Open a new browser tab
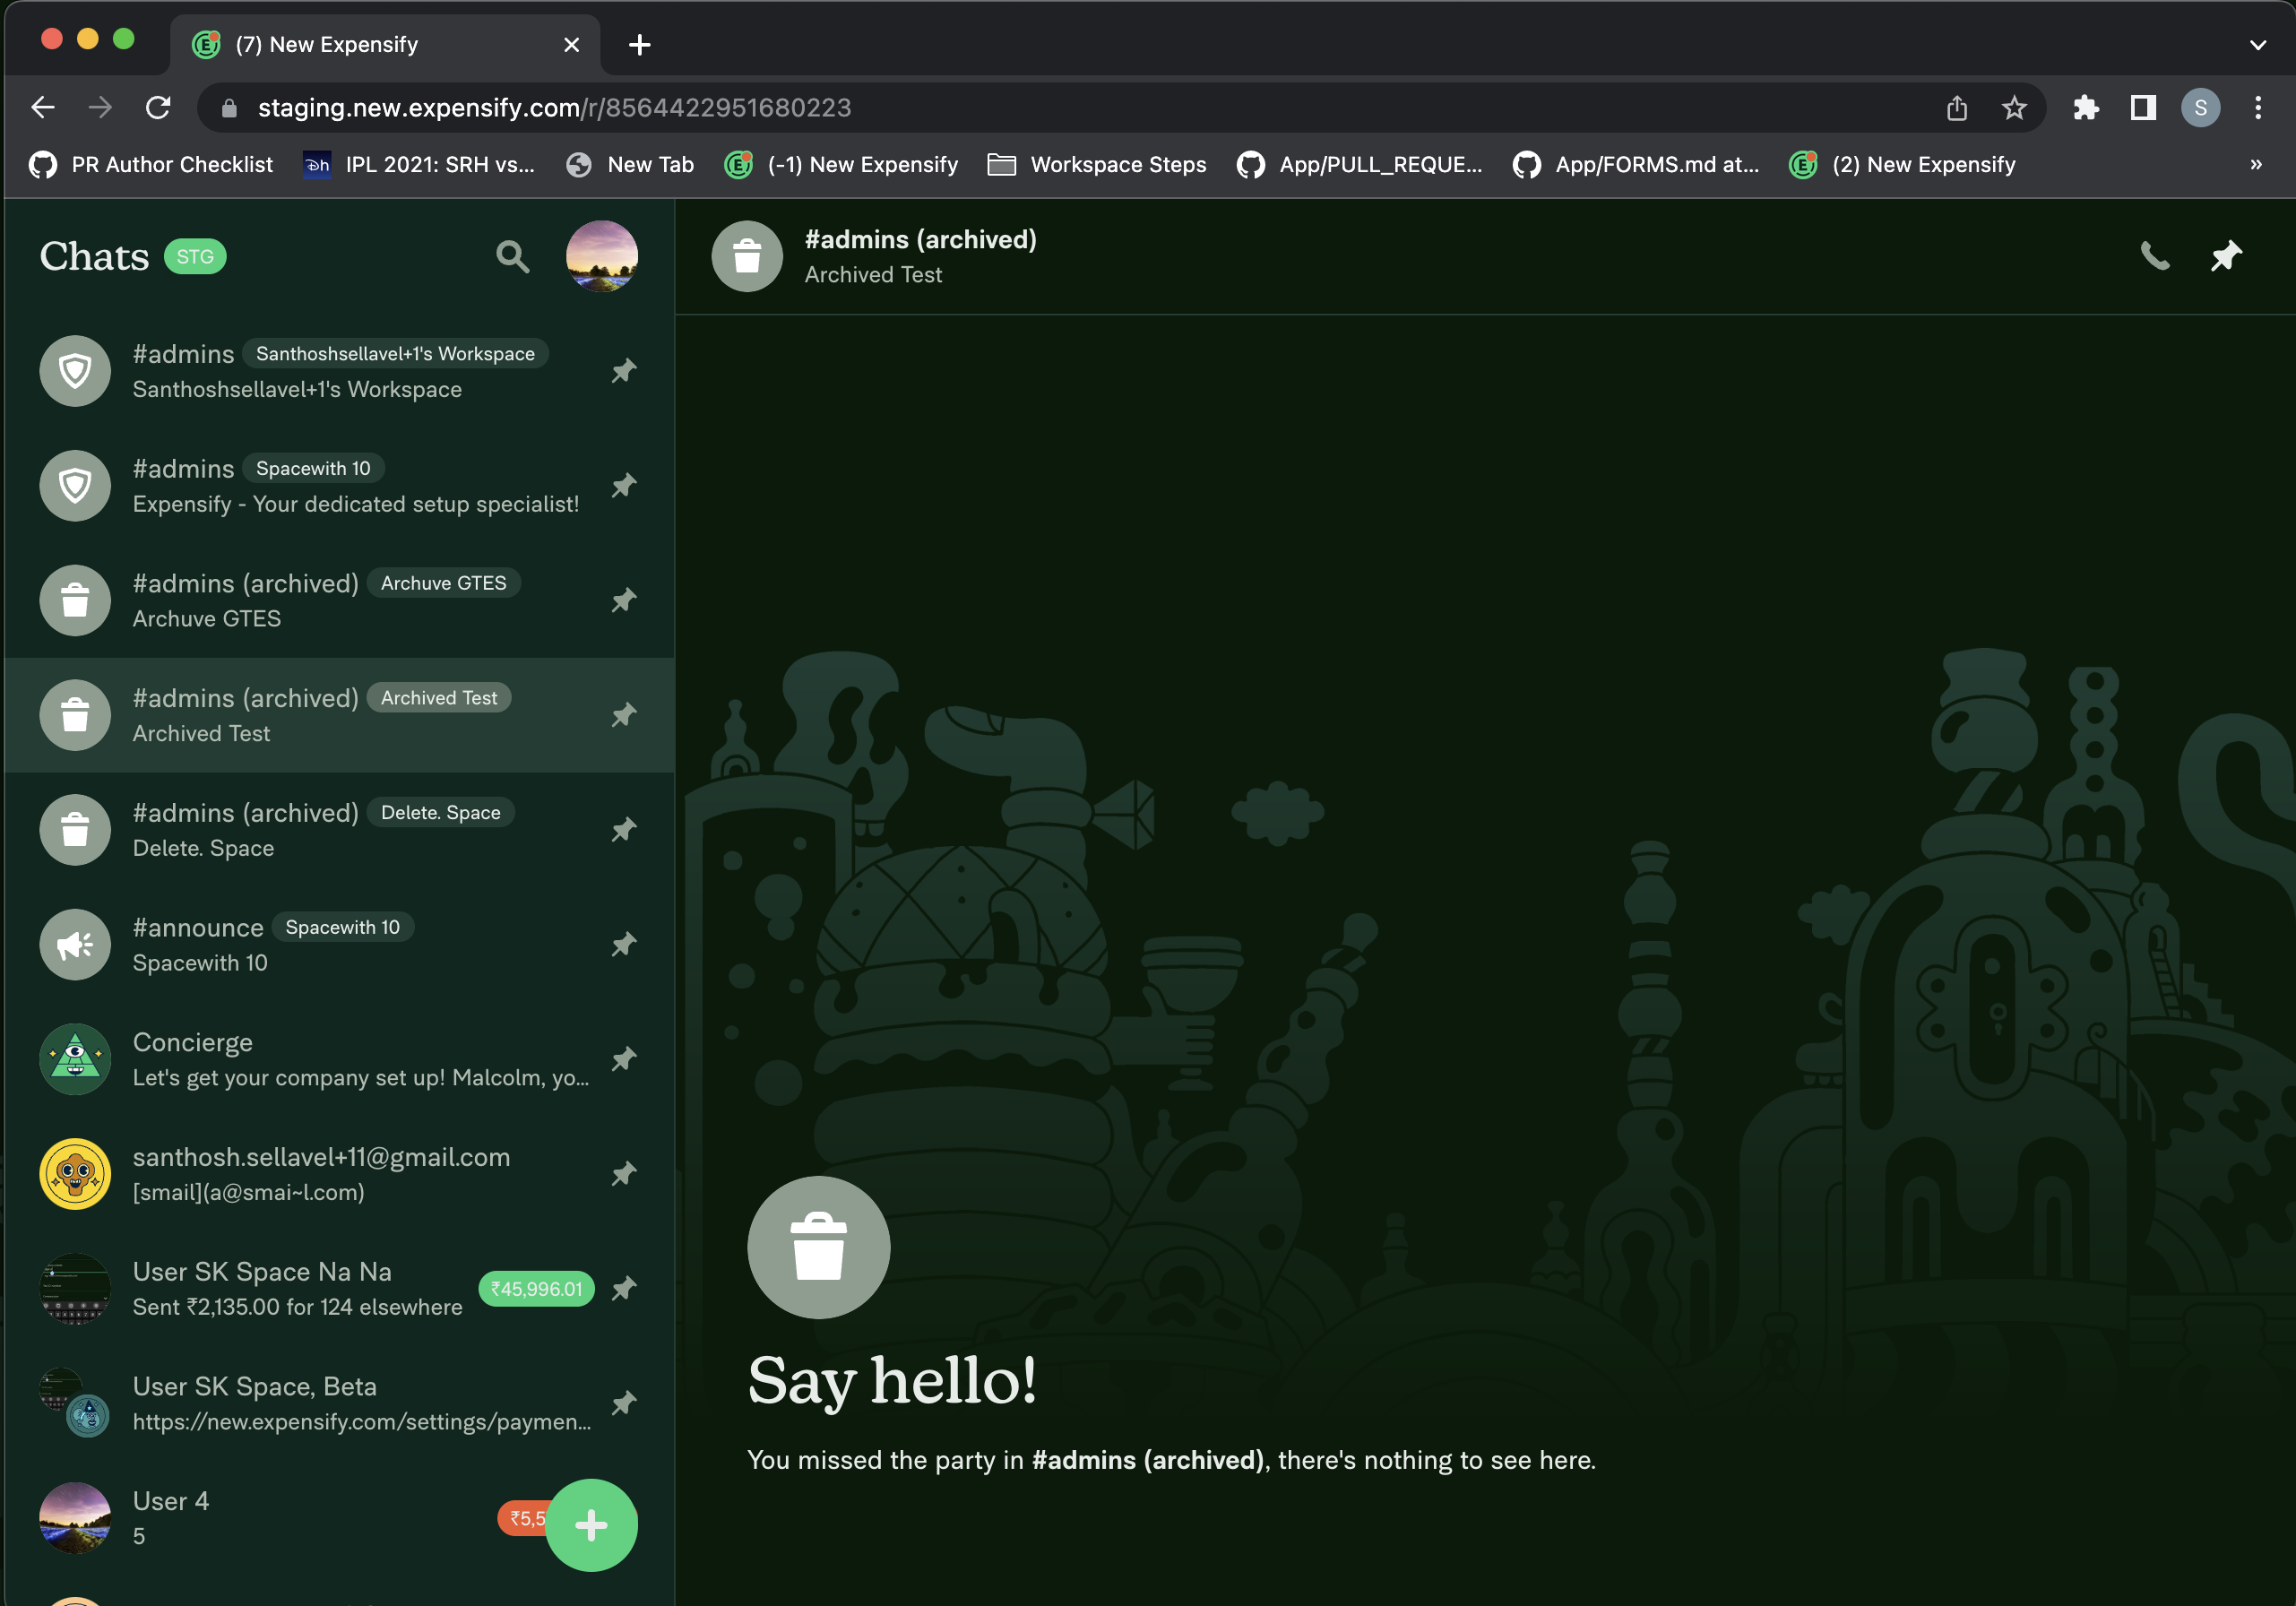This screenshot has height=1606, width=2296. pos(640,45)
